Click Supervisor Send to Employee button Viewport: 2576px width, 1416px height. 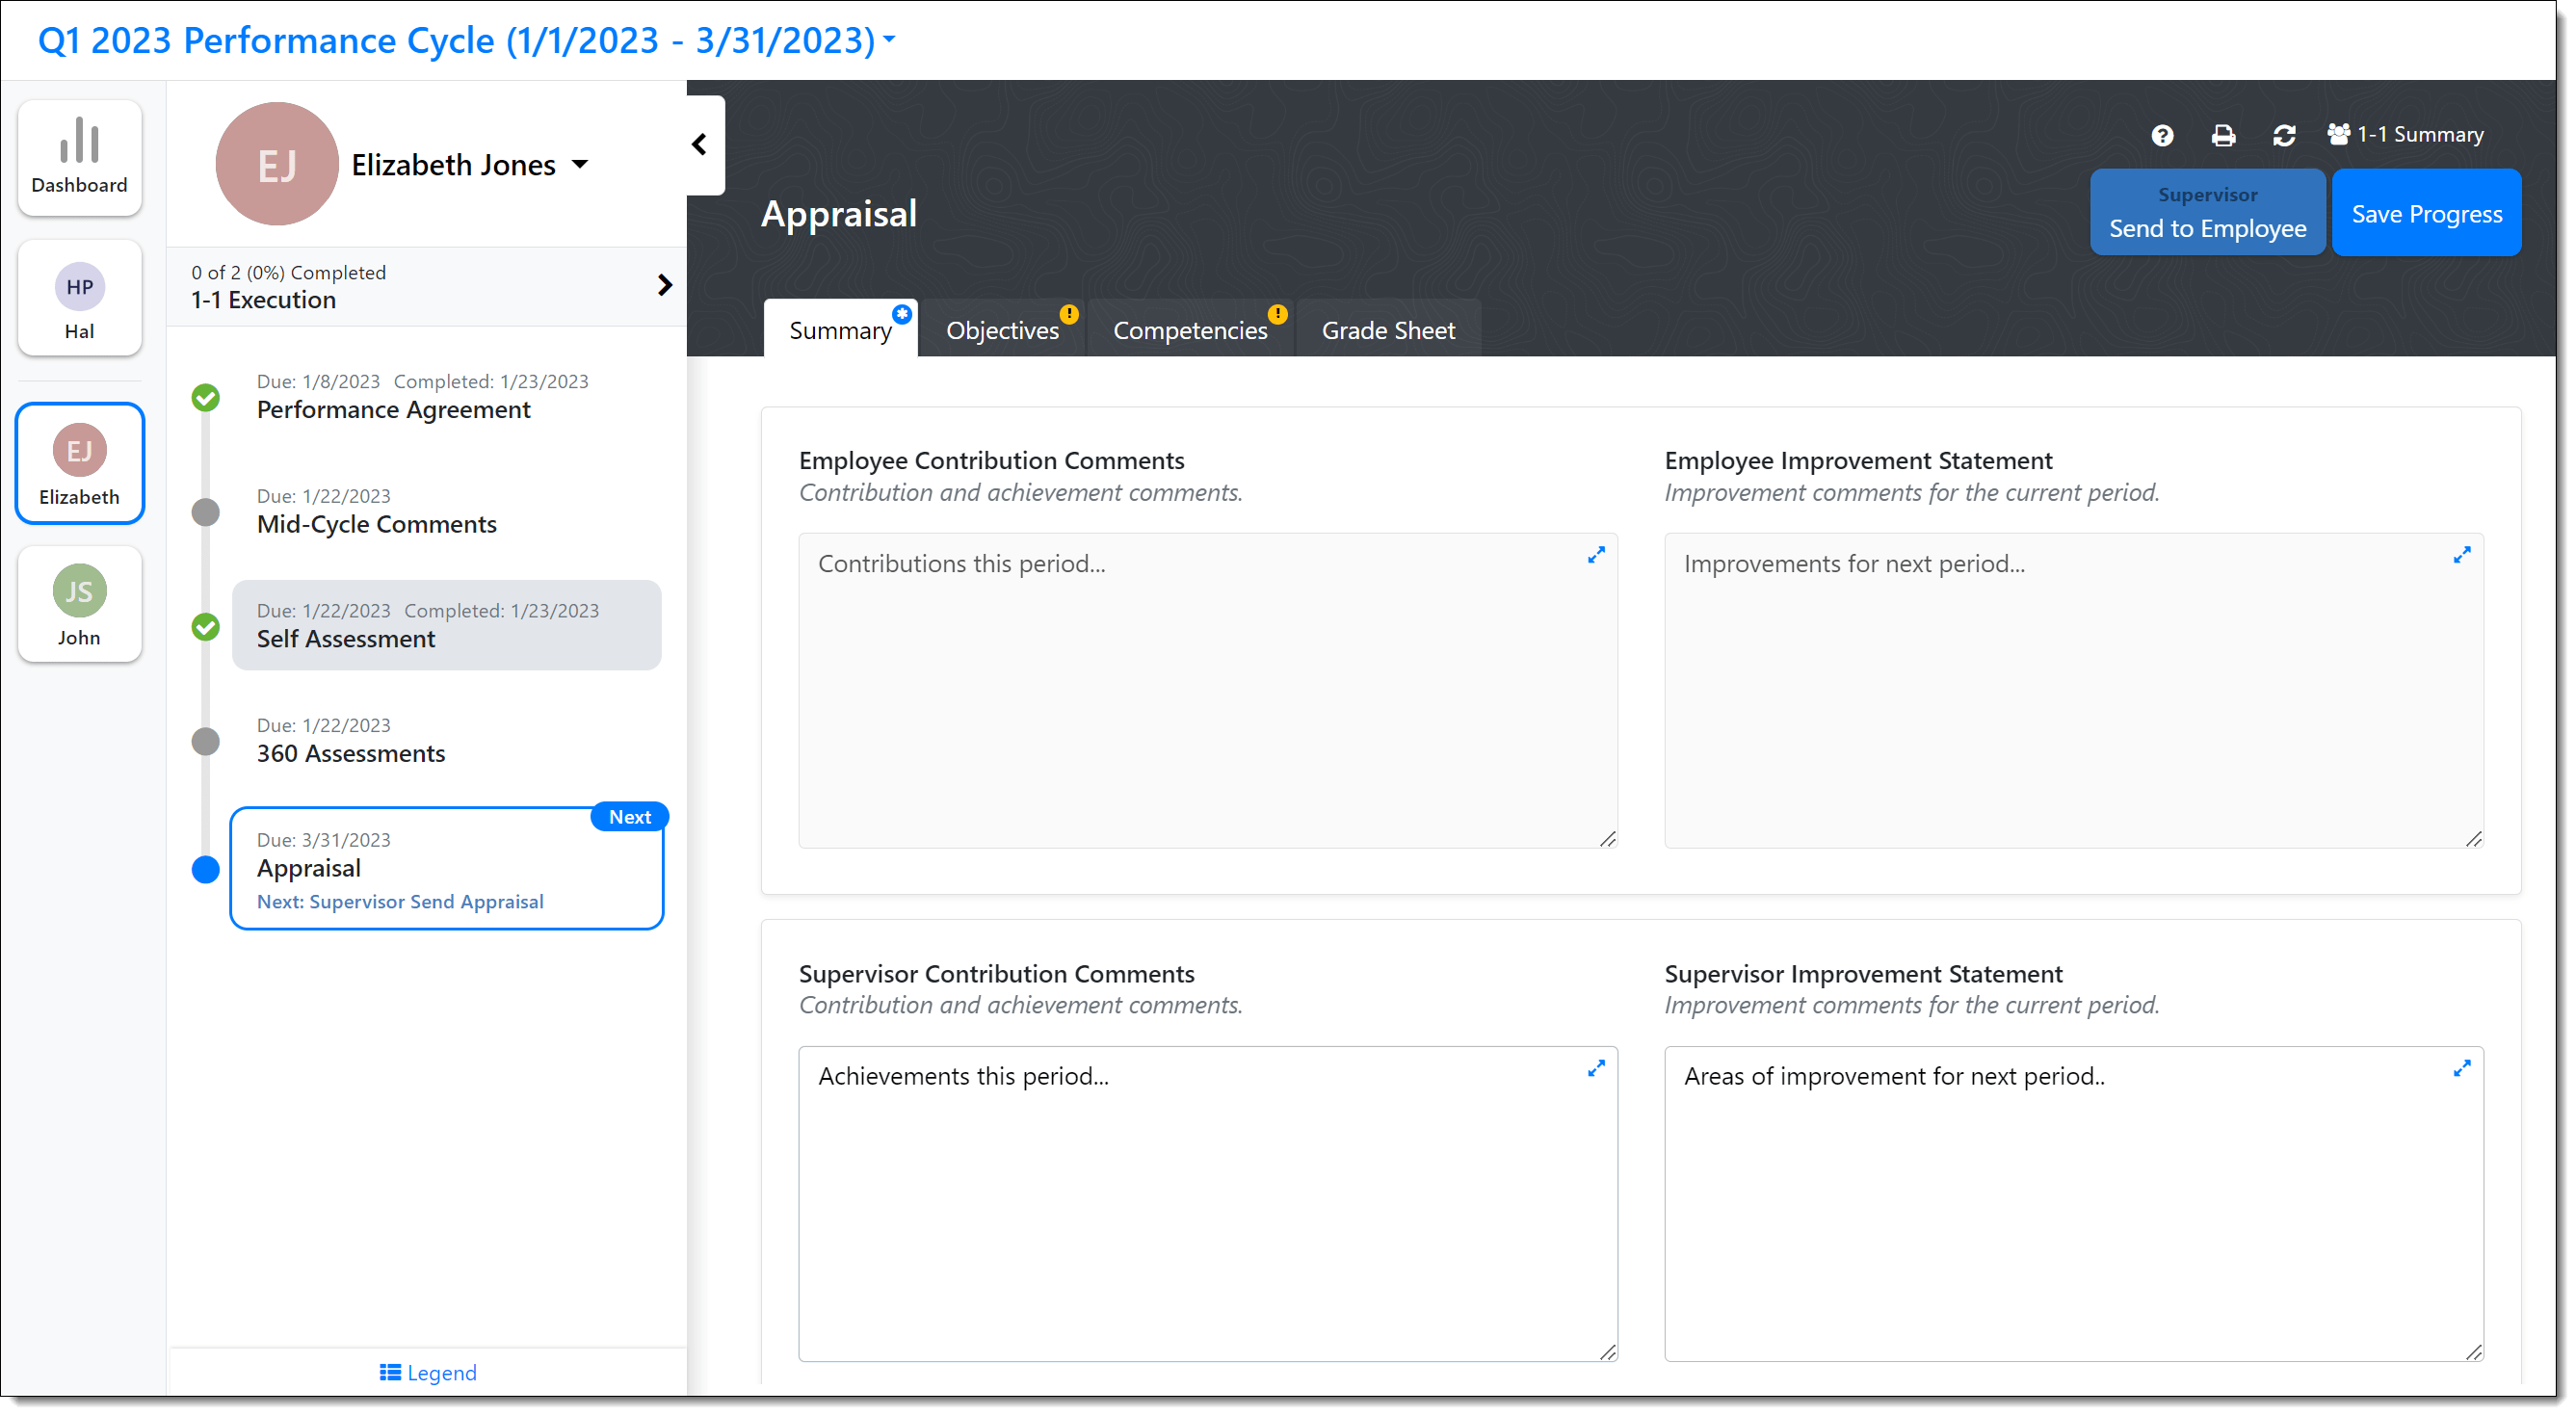(2207, 213)
